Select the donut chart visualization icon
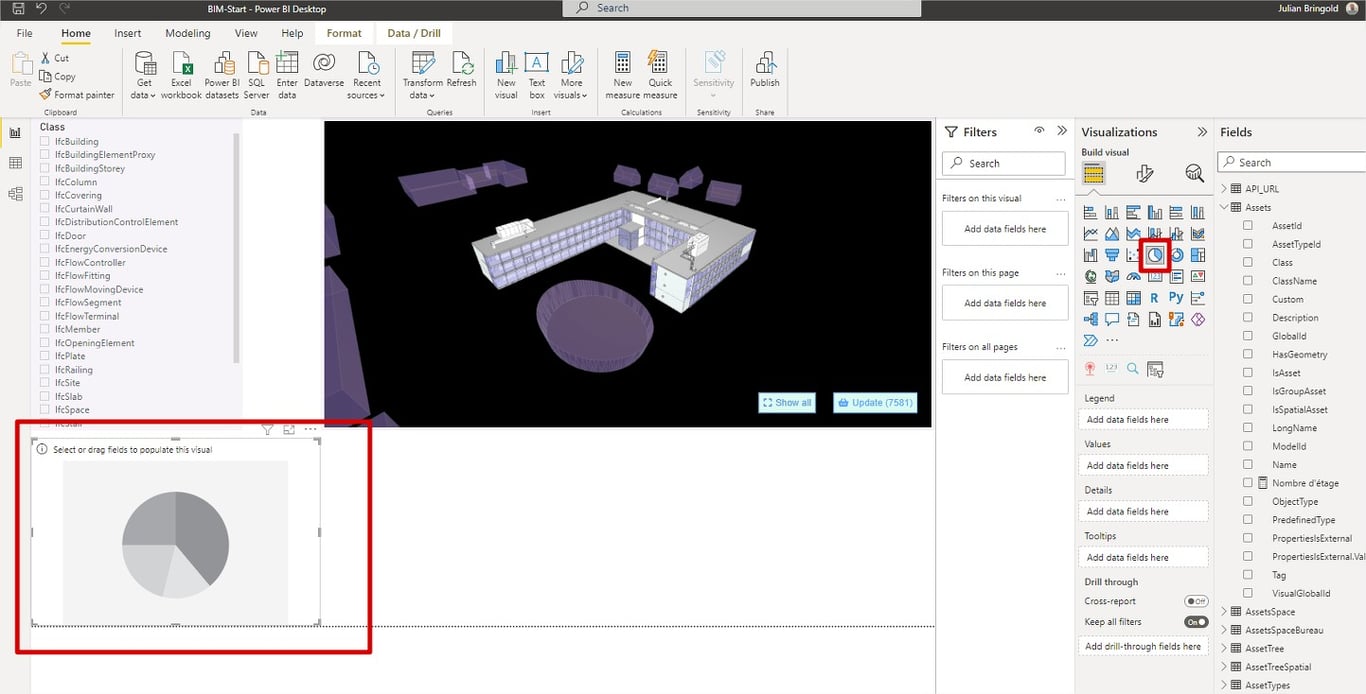1366x694 pixels. (1177, 255)
